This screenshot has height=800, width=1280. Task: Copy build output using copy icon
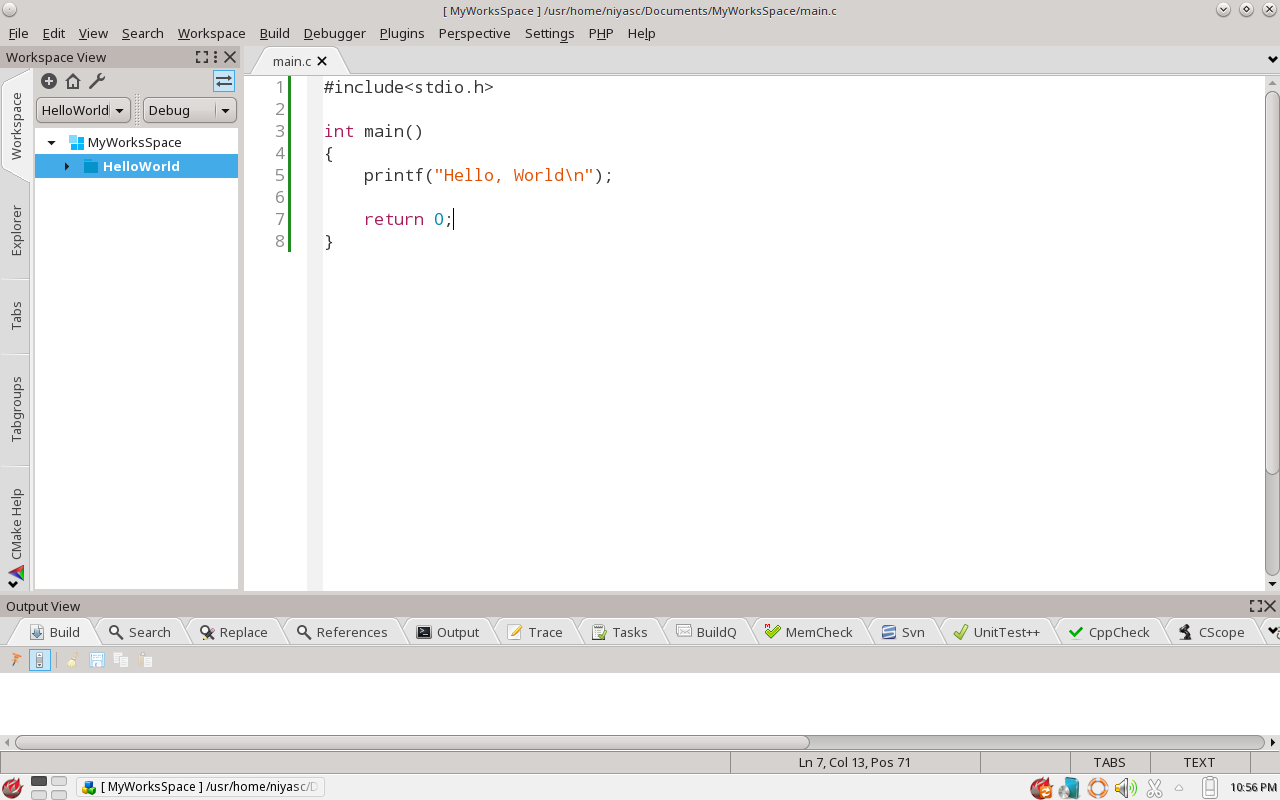(x=120, y=660)
